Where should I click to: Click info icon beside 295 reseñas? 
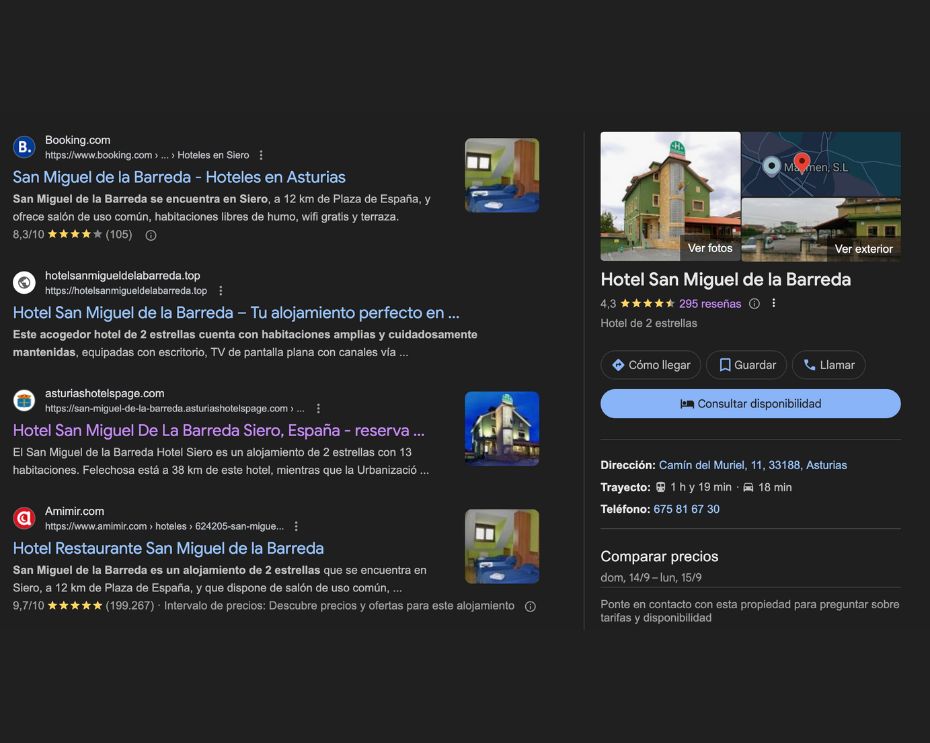point(754,304)
